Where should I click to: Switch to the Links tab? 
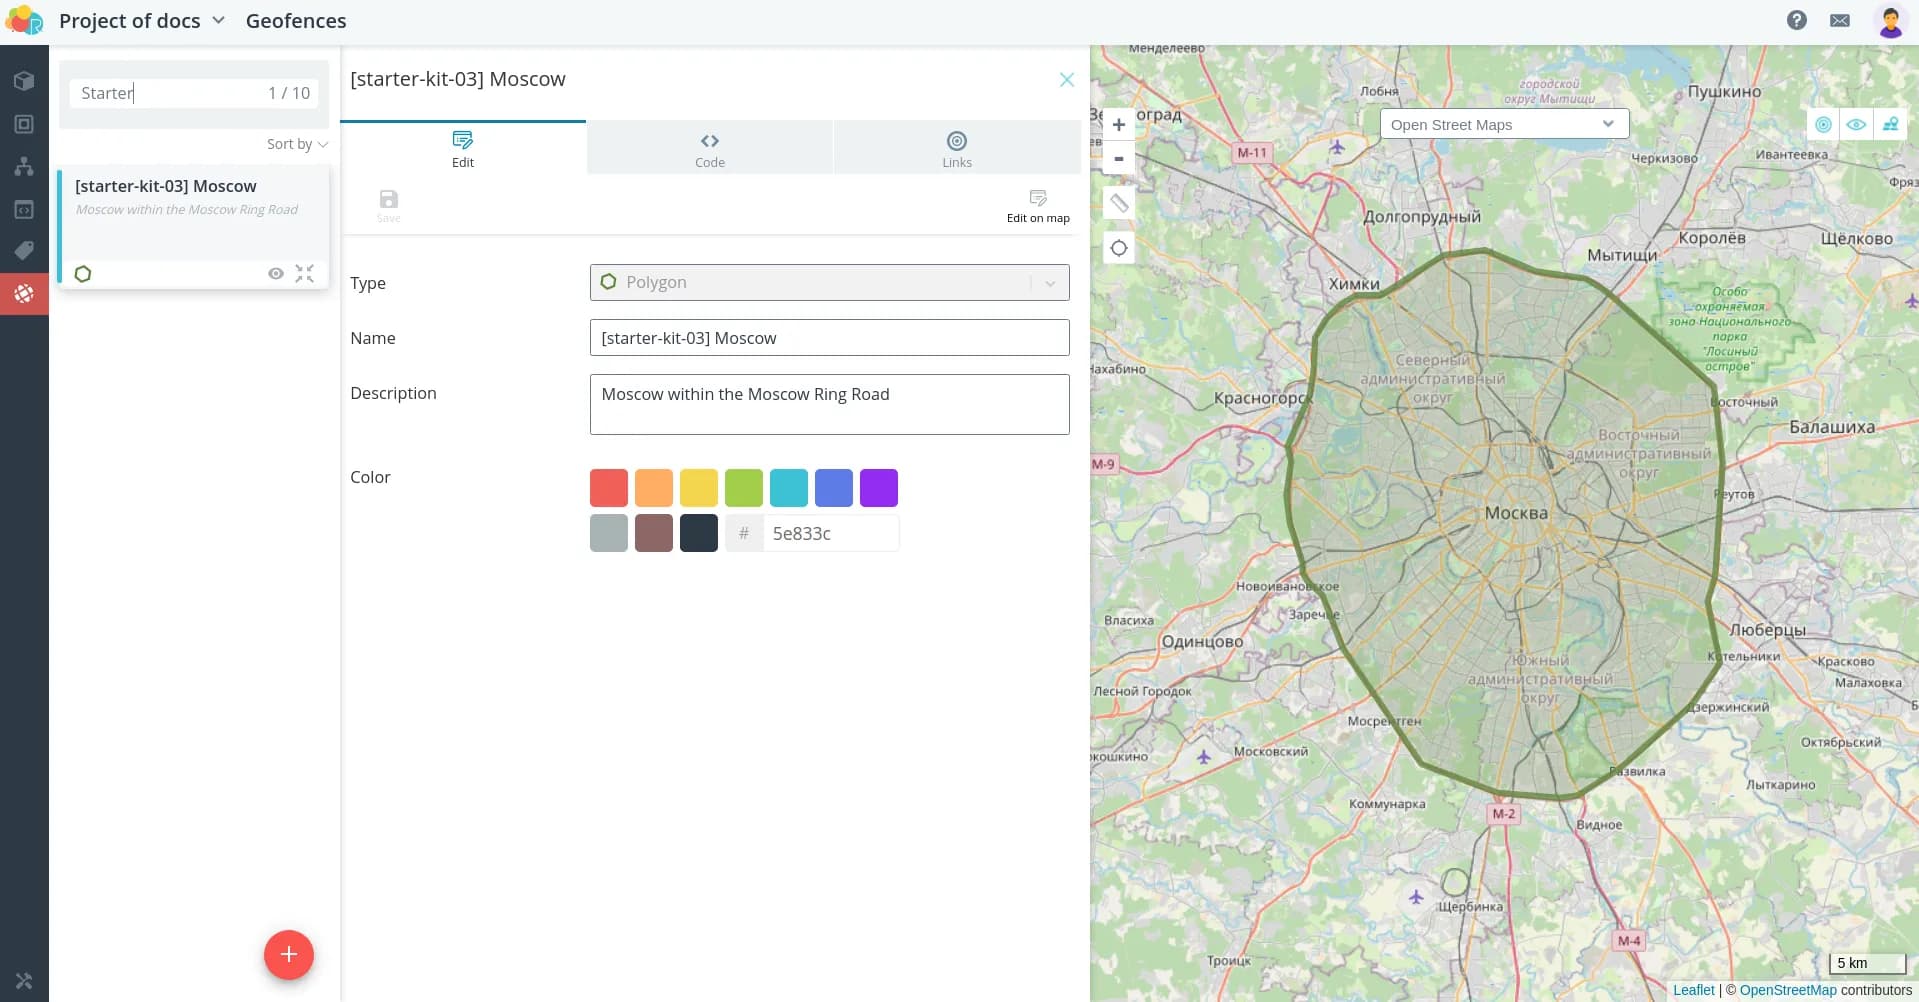tap(956, 148)
